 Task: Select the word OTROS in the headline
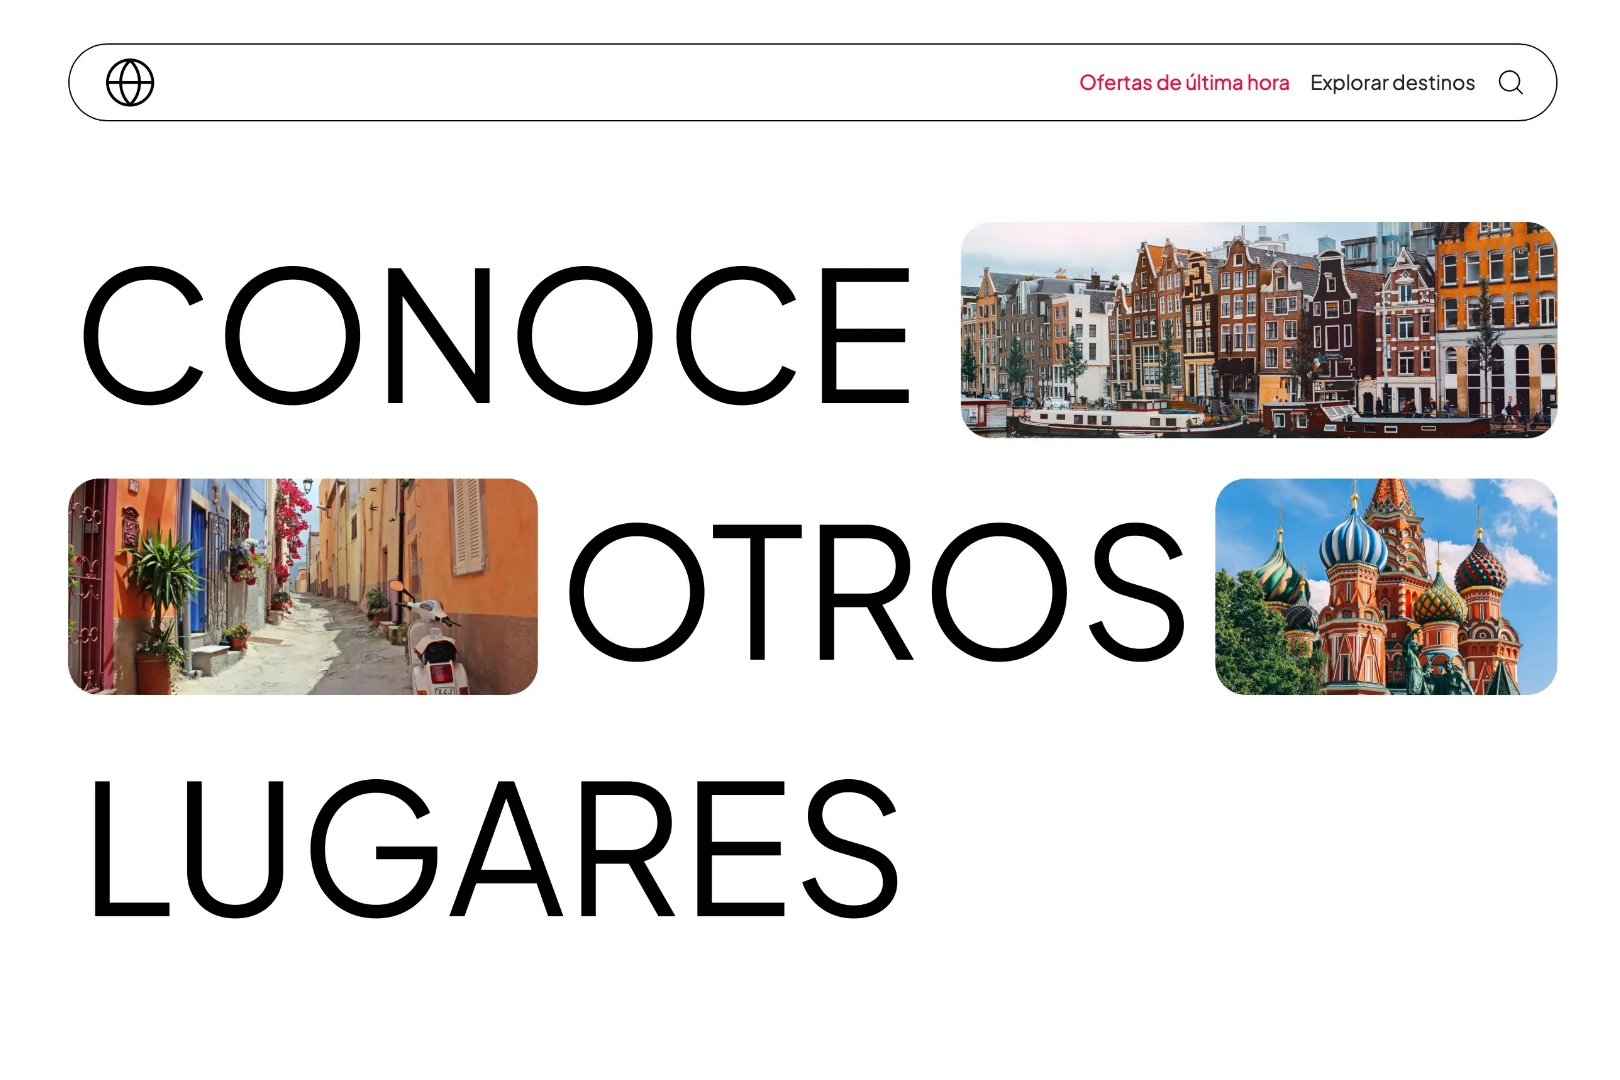point(875,590)
